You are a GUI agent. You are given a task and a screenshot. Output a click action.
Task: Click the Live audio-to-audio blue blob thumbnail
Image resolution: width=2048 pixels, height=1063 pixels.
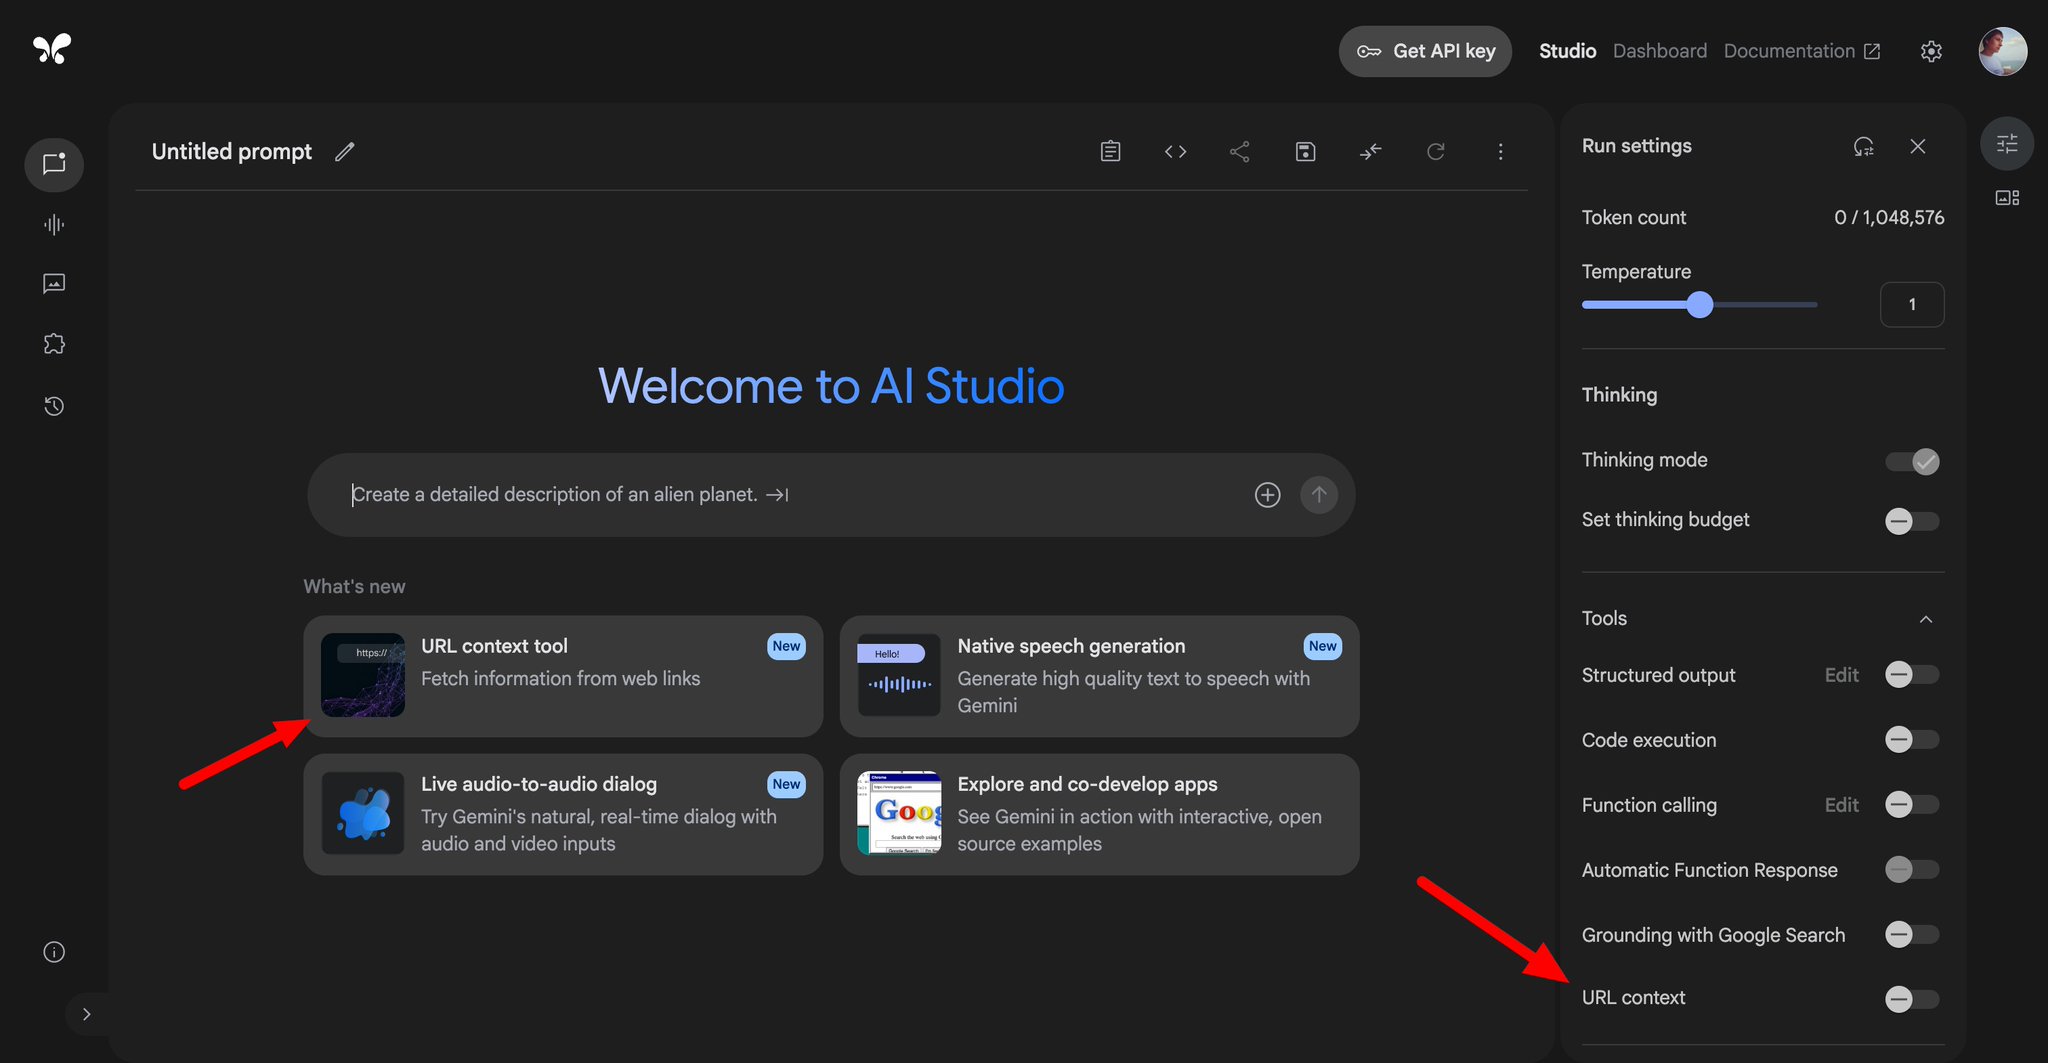(x=363, y=813)
